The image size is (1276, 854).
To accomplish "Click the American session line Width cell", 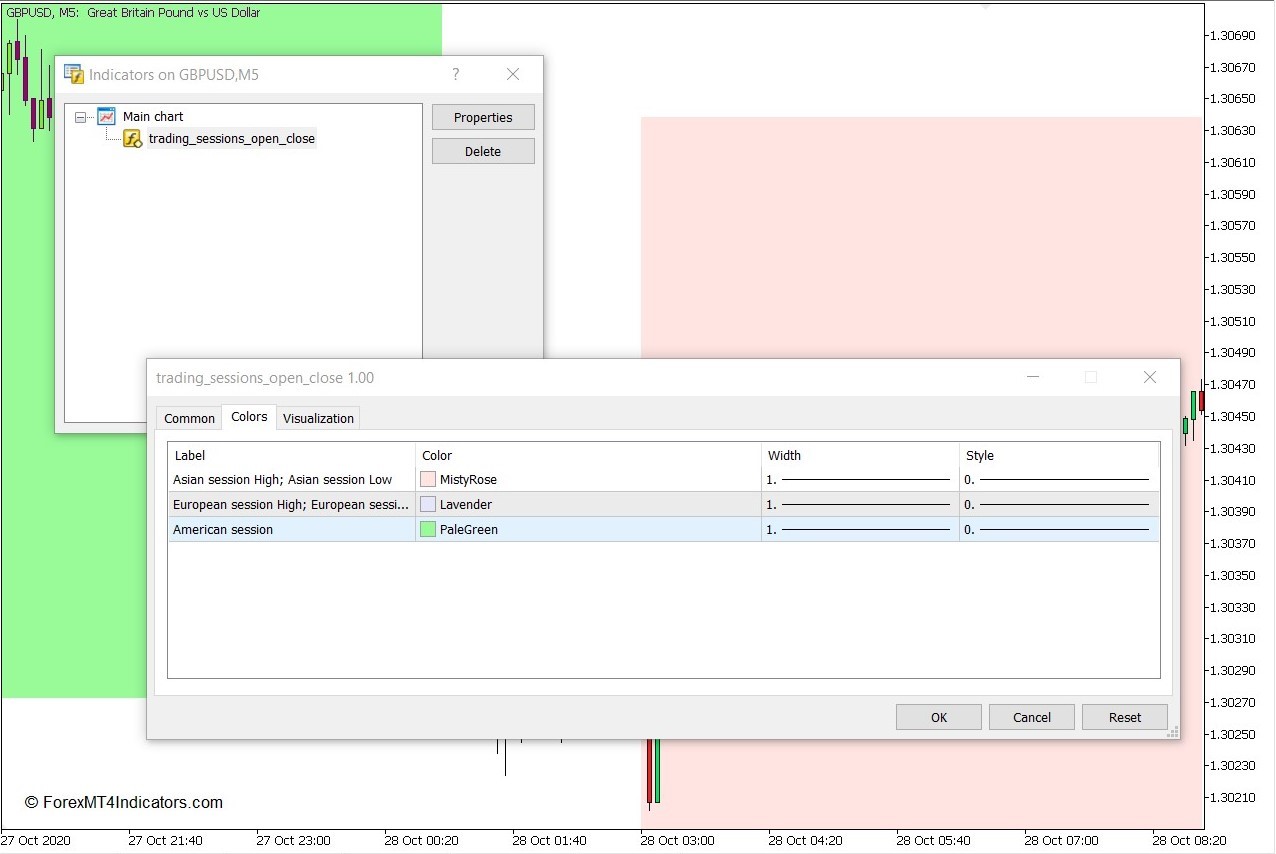I will click(x=860, y=530).
